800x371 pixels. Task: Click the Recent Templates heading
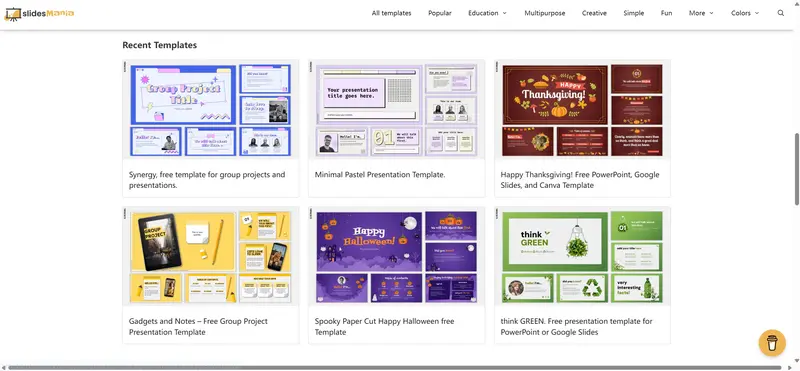(159, 45)
